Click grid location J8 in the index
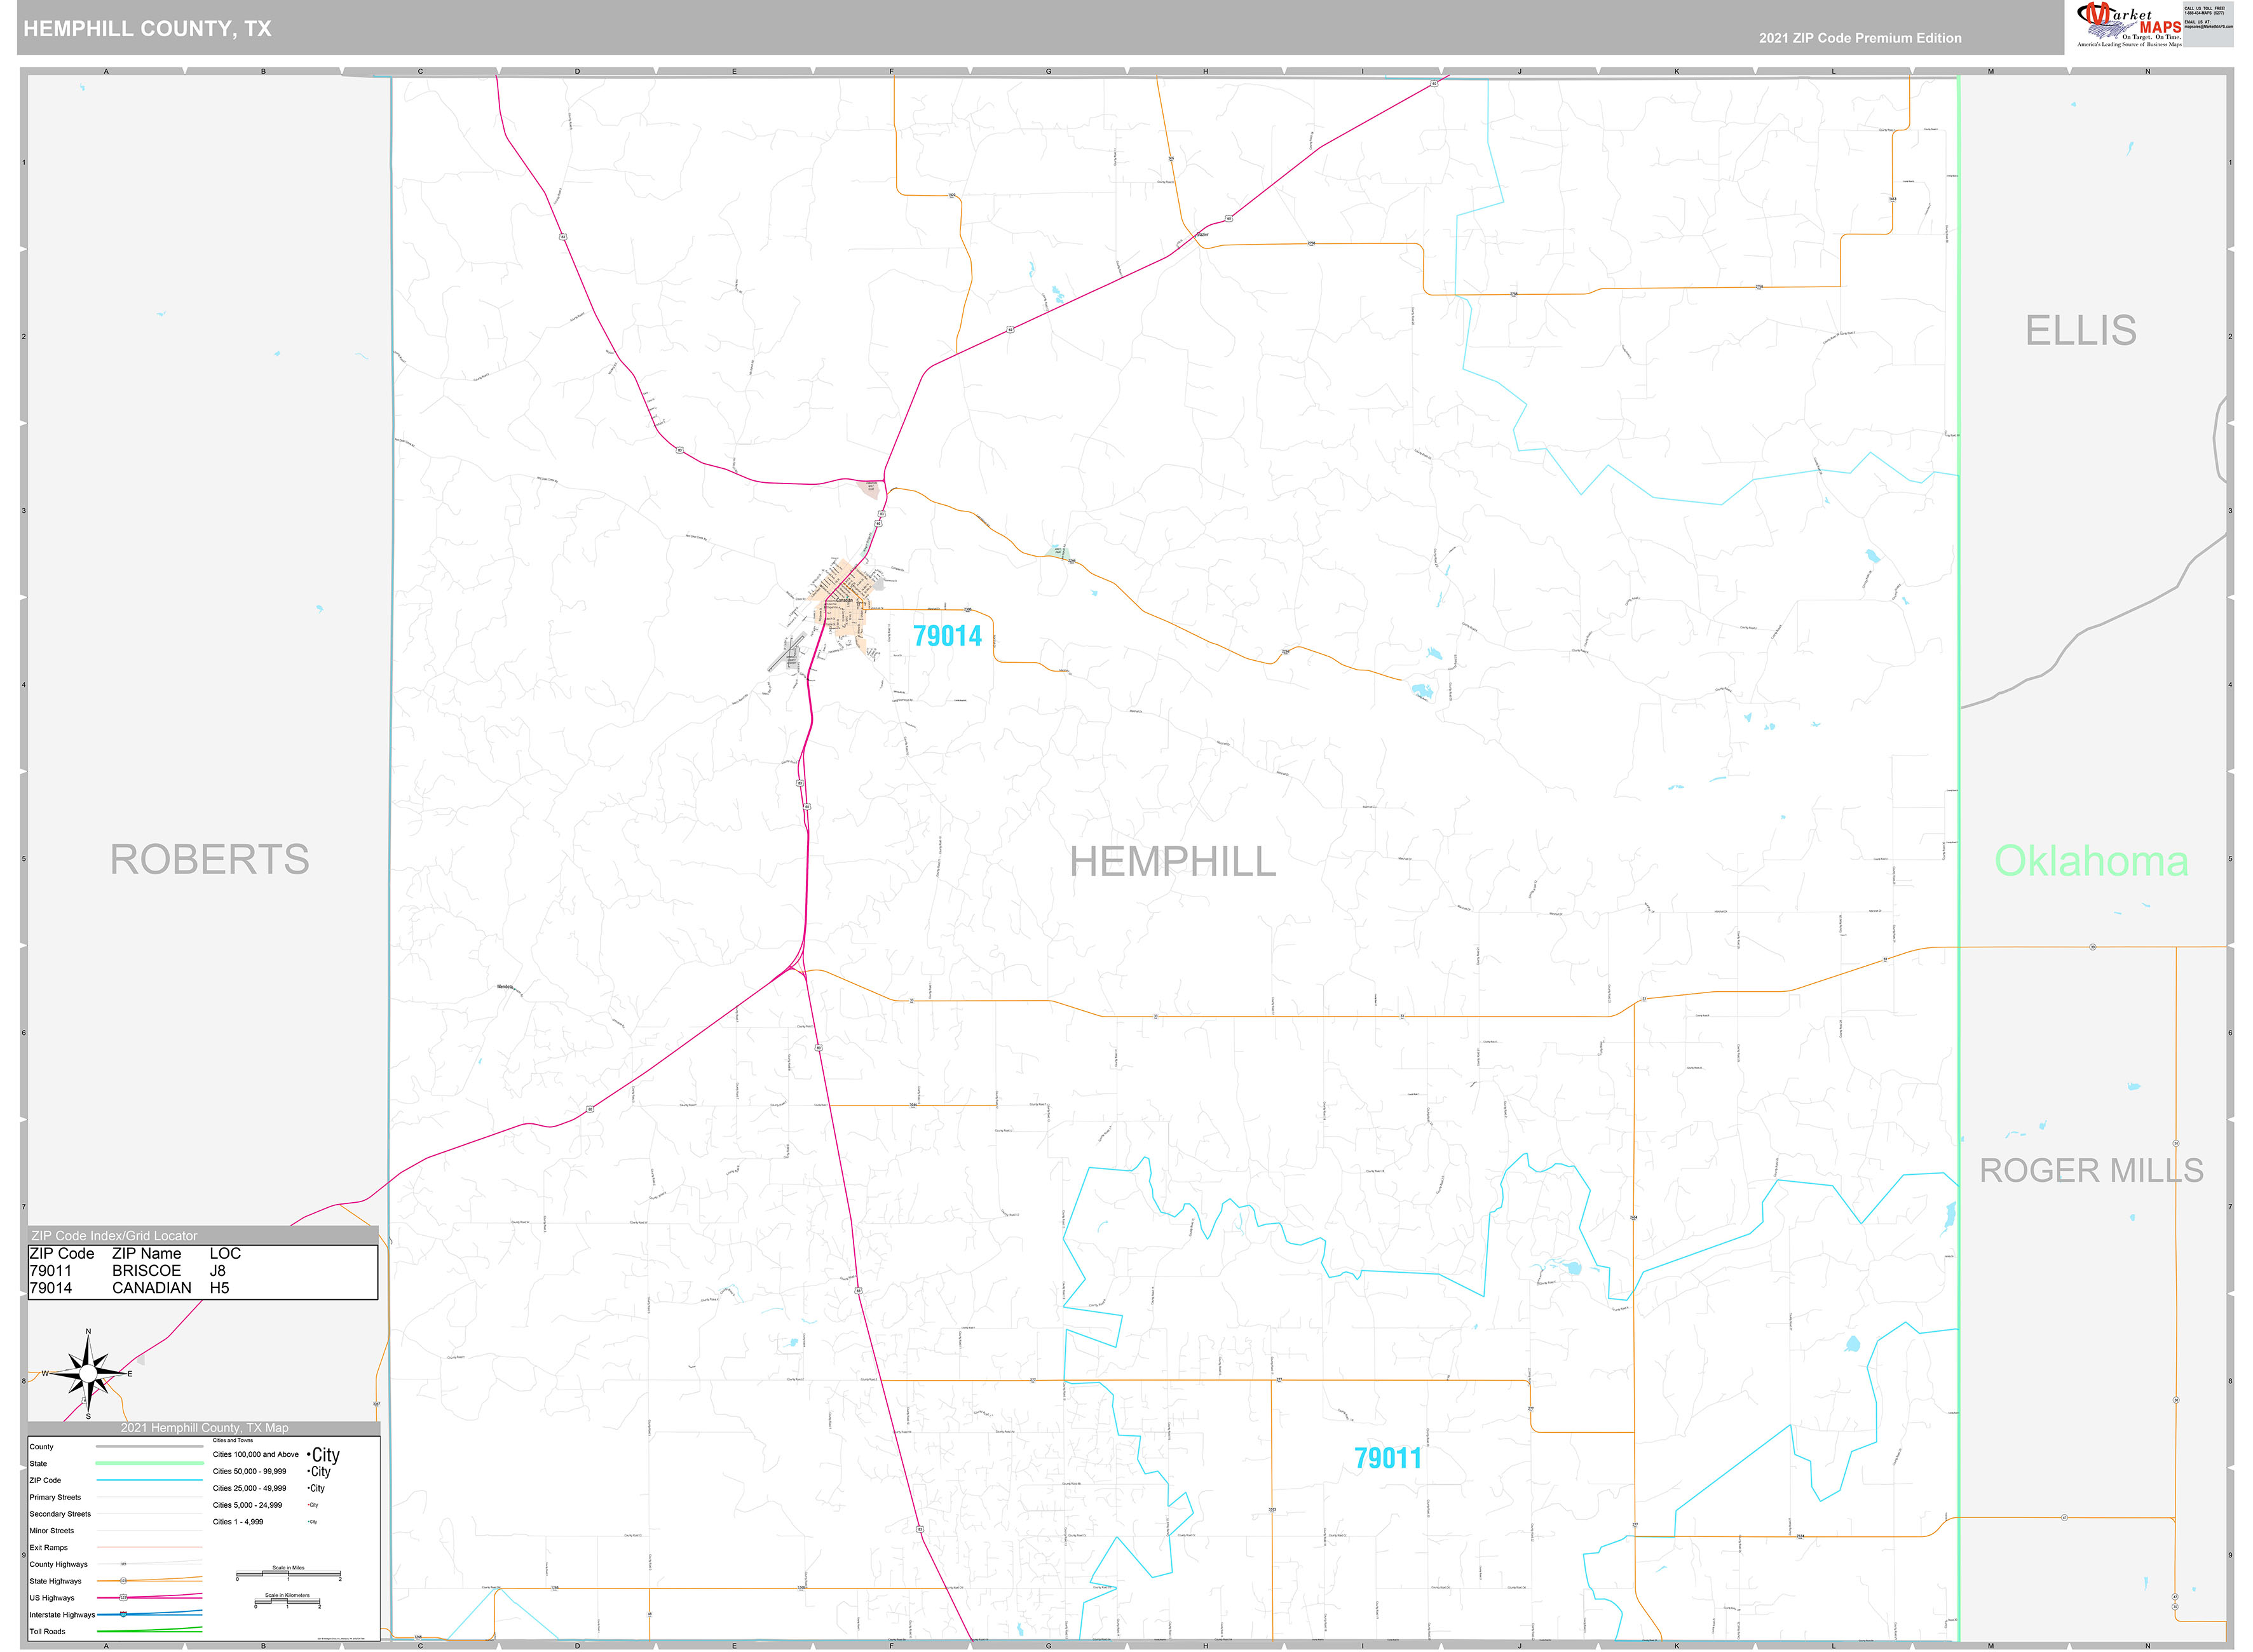 [x=217, y=1271]
